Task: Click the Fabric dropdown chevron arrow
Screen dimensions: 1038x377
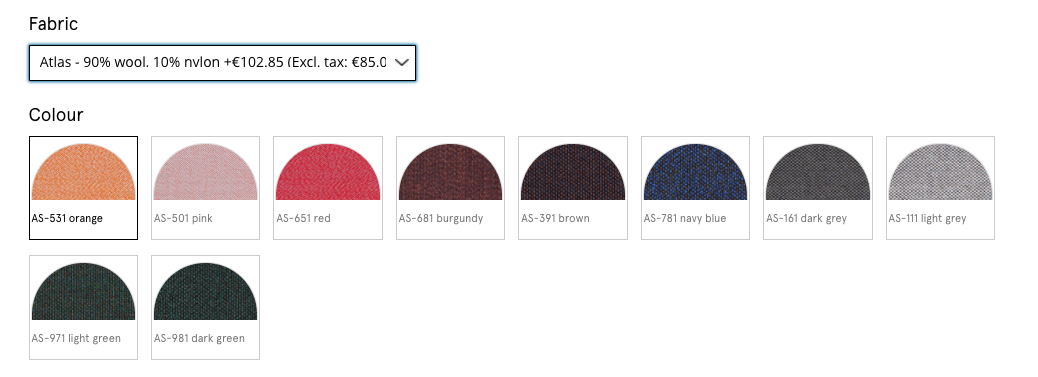Action: tap(402, 63)
